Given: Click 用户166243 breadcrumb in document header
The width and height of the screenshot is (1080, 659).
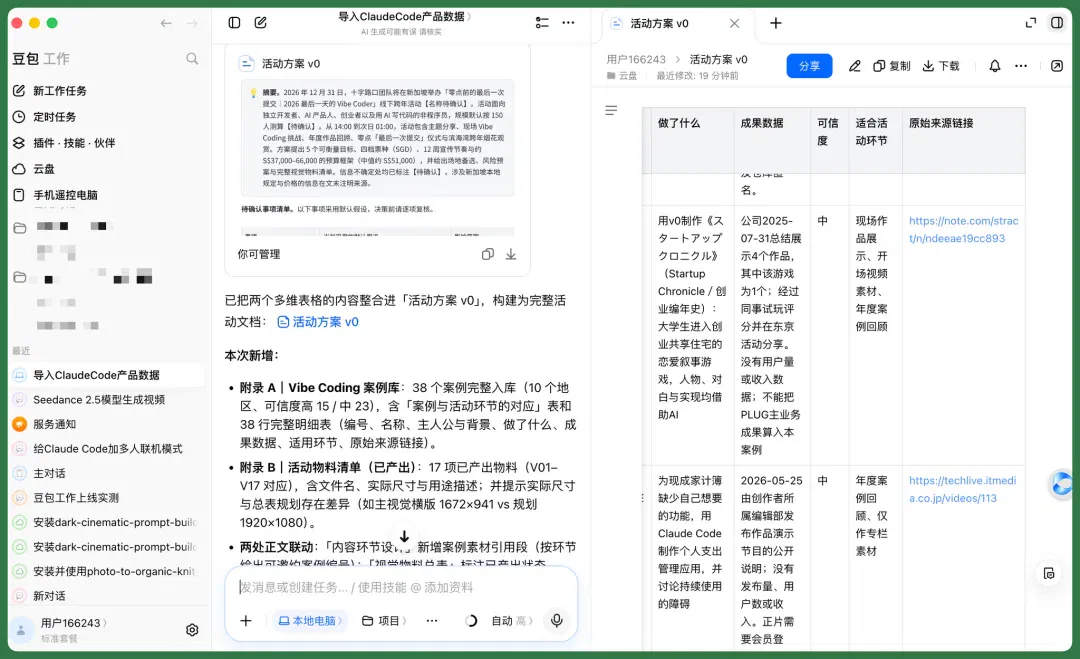Looking at the screenshot, I should click(x=636, y=59).
